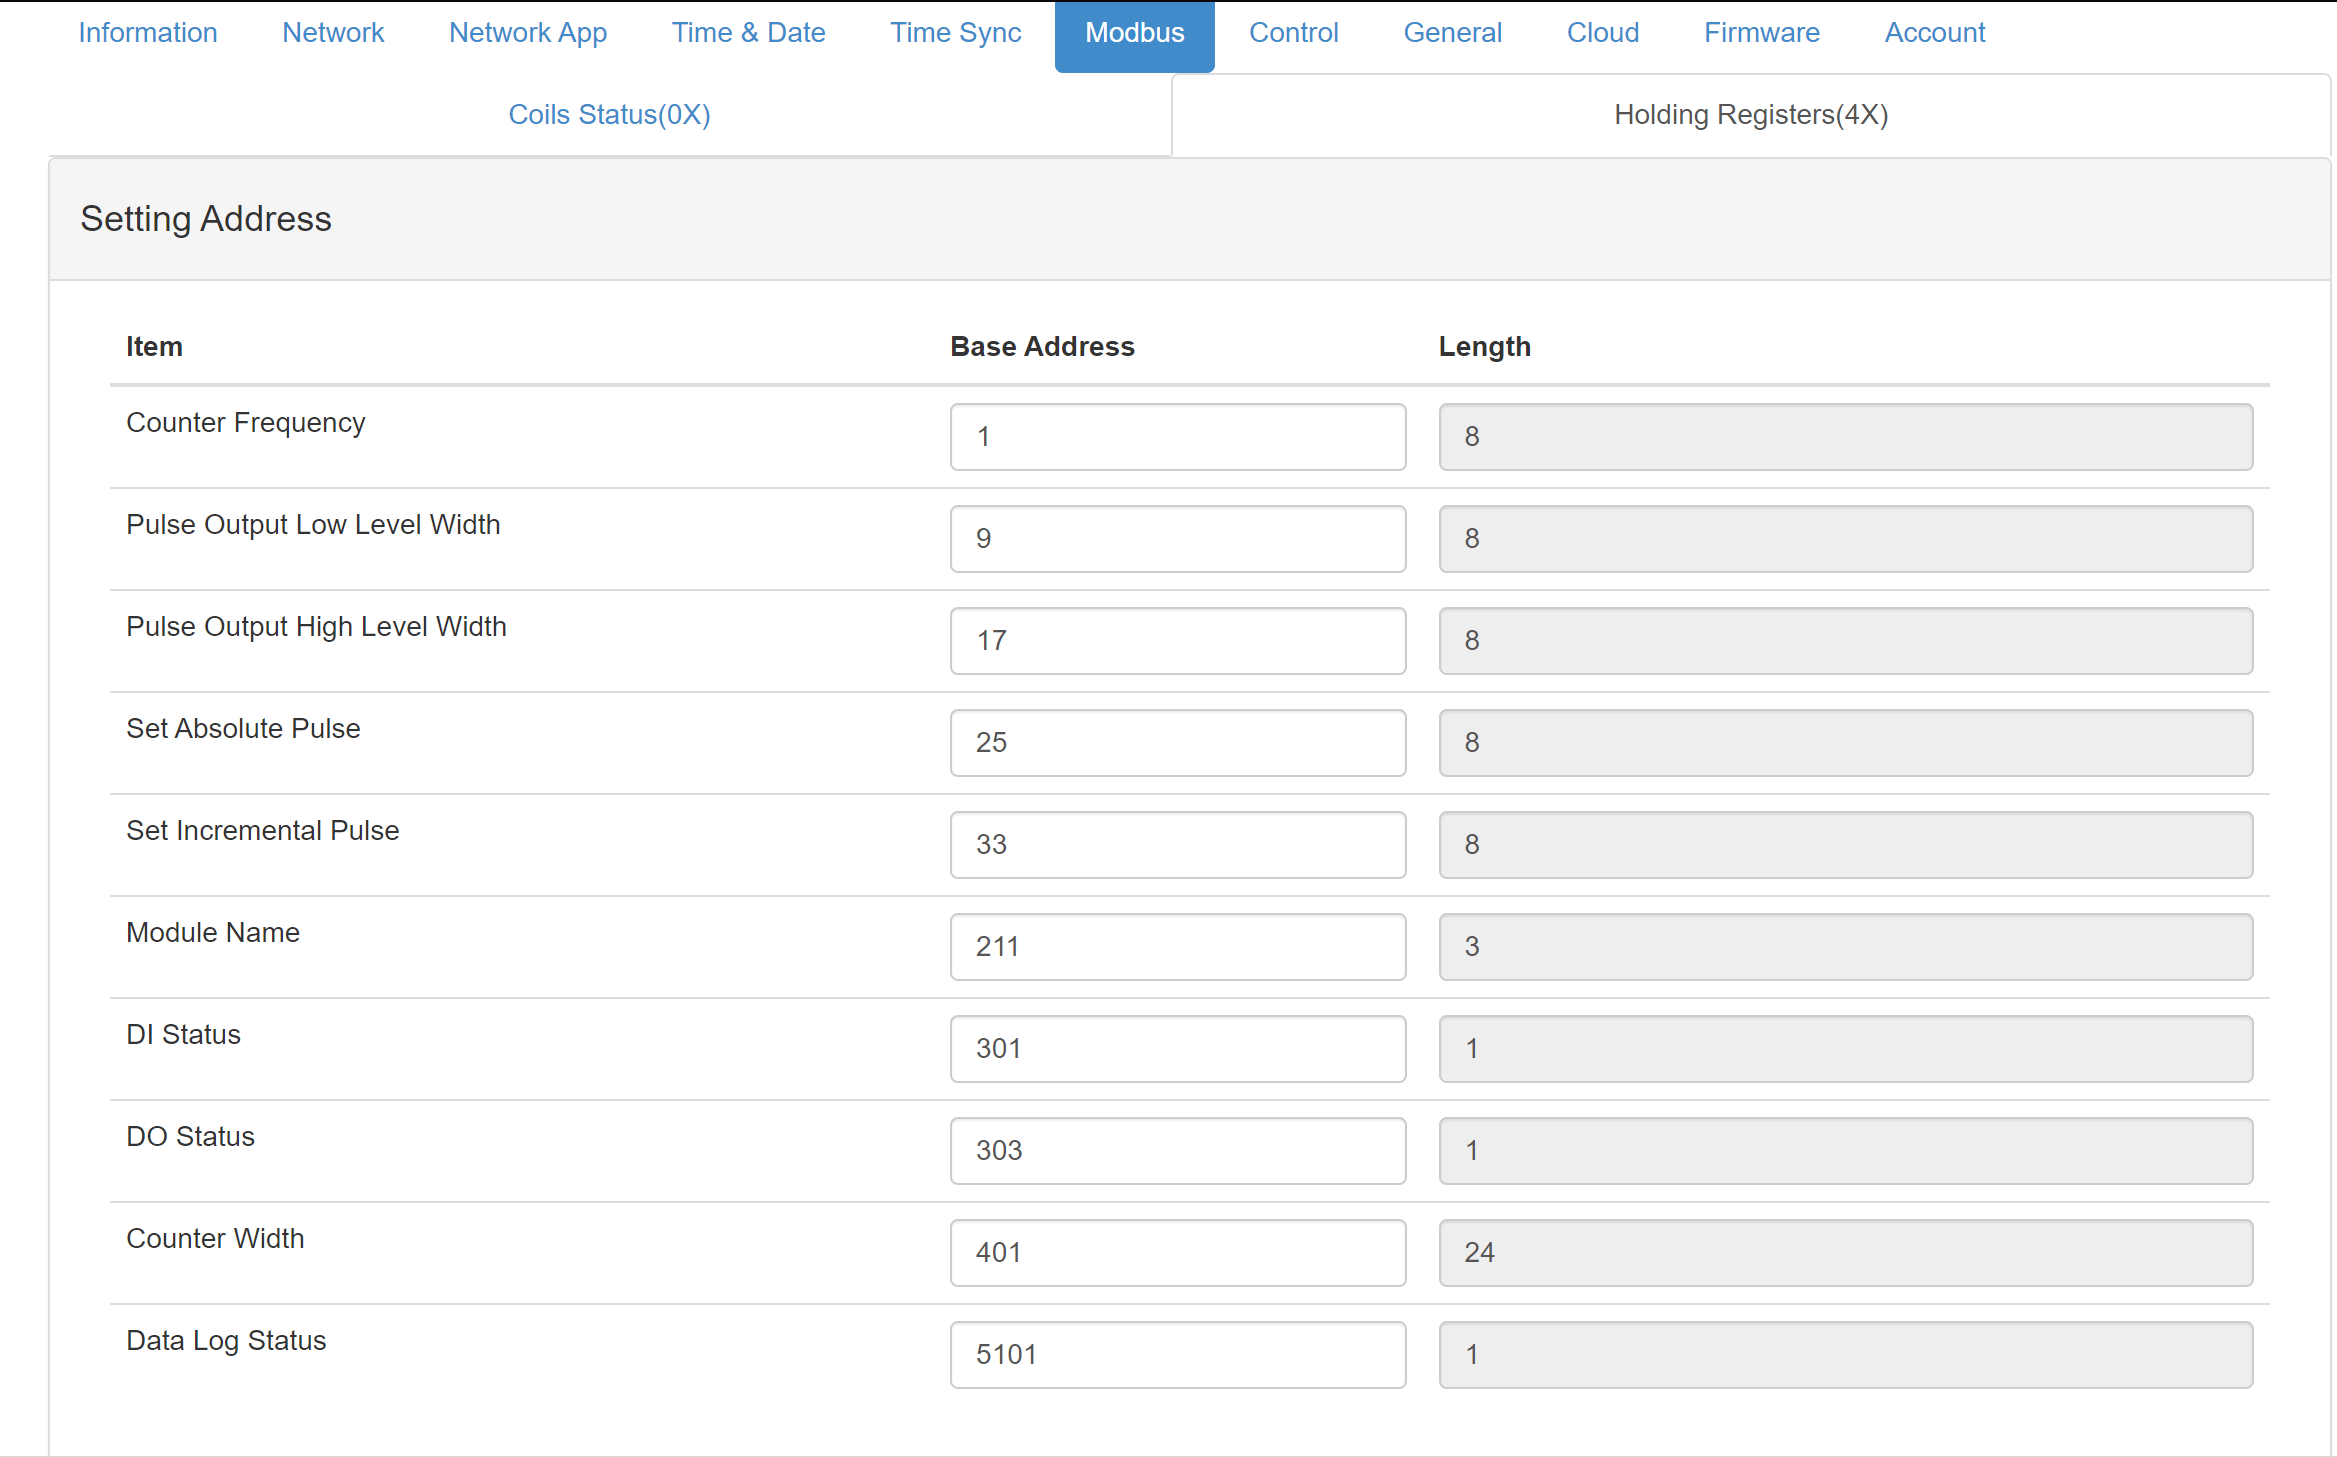Edit Pulse Output High Level Width base address

(1178, 641)
